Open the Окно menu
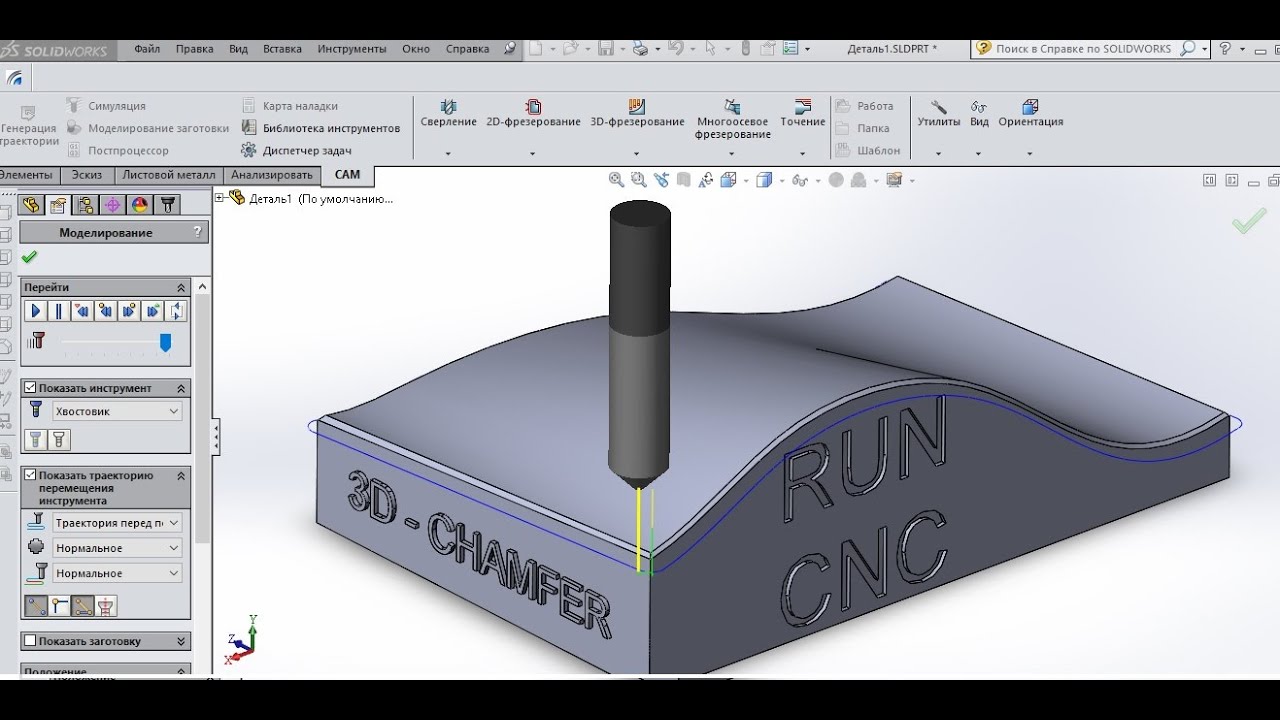 [416, 49]
